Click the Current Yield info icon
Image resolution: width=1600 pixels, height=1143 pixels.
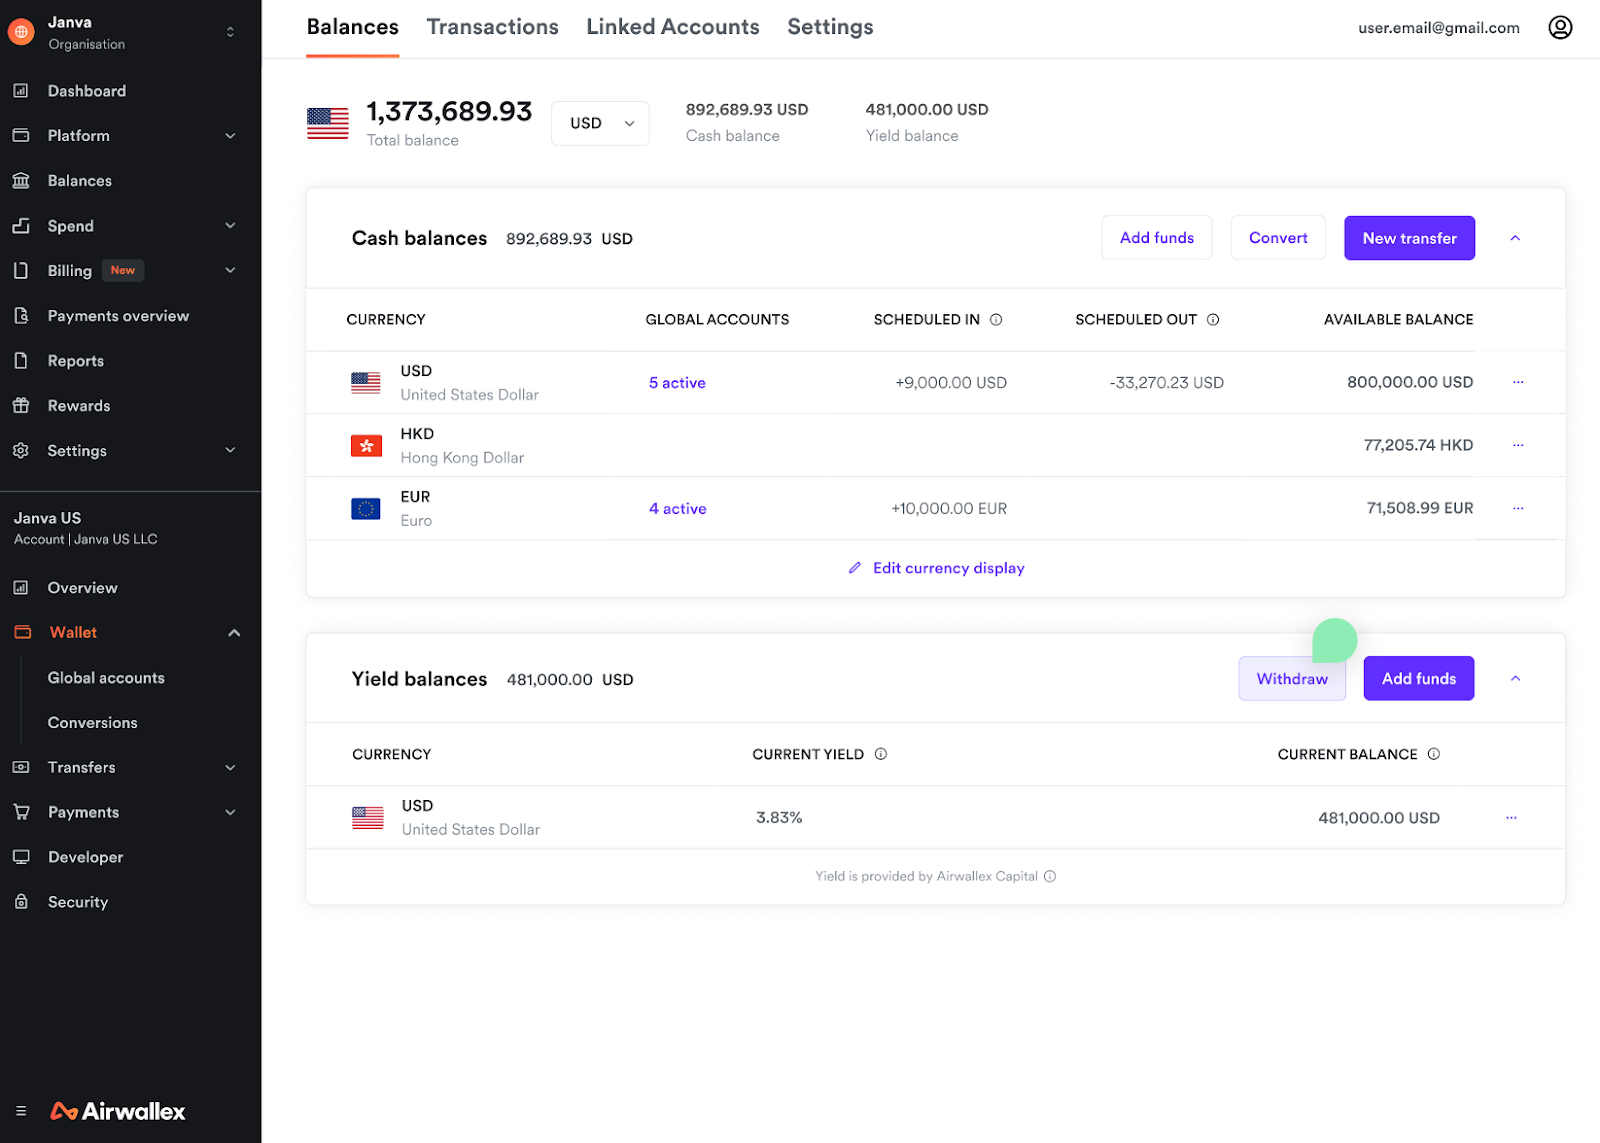click(x=881, y=754)
